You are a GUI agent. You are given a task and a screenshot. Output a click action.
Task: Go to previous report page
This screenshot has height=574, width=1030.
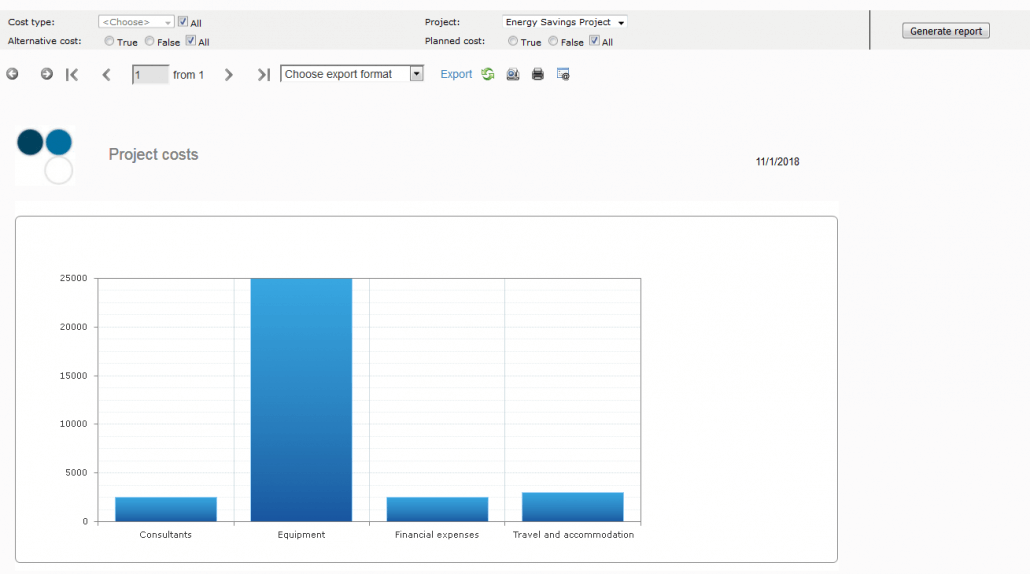(x=106, y=74)
